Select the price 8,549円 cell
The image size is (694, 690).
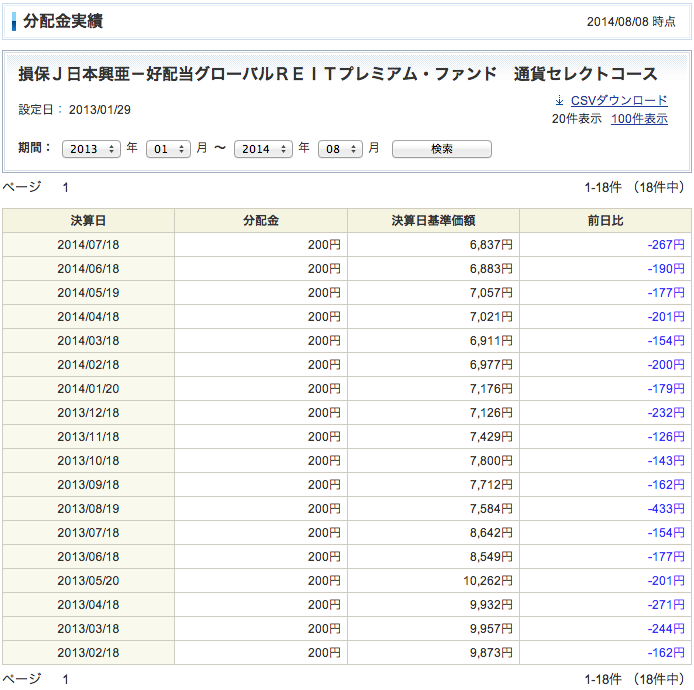tap(433, 557)
